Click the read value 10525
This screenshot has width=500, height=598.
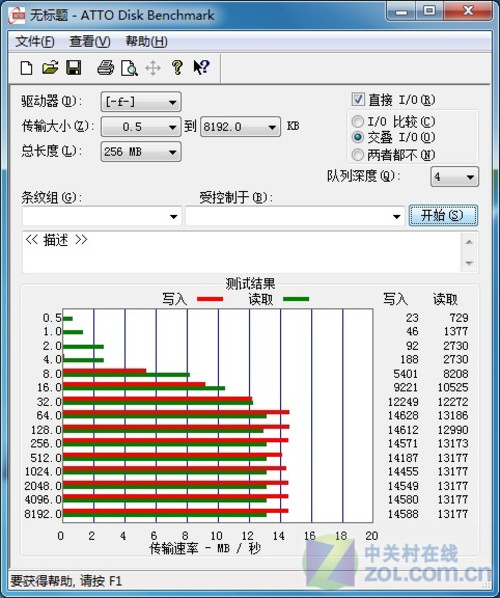(x=453, y=387)
